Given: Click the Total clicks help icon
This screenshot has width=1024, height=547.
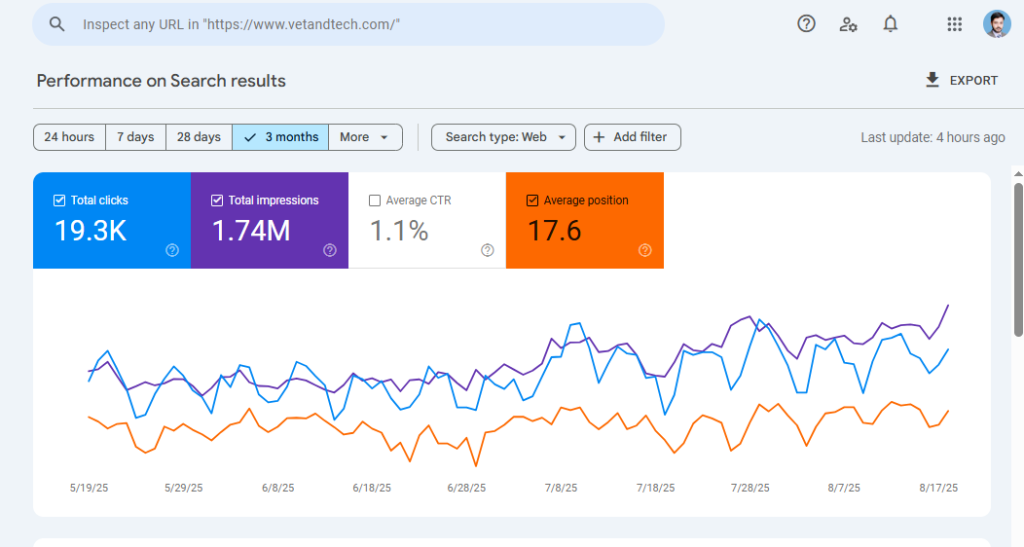Looking at the screenshot, I should coord(172,250).
